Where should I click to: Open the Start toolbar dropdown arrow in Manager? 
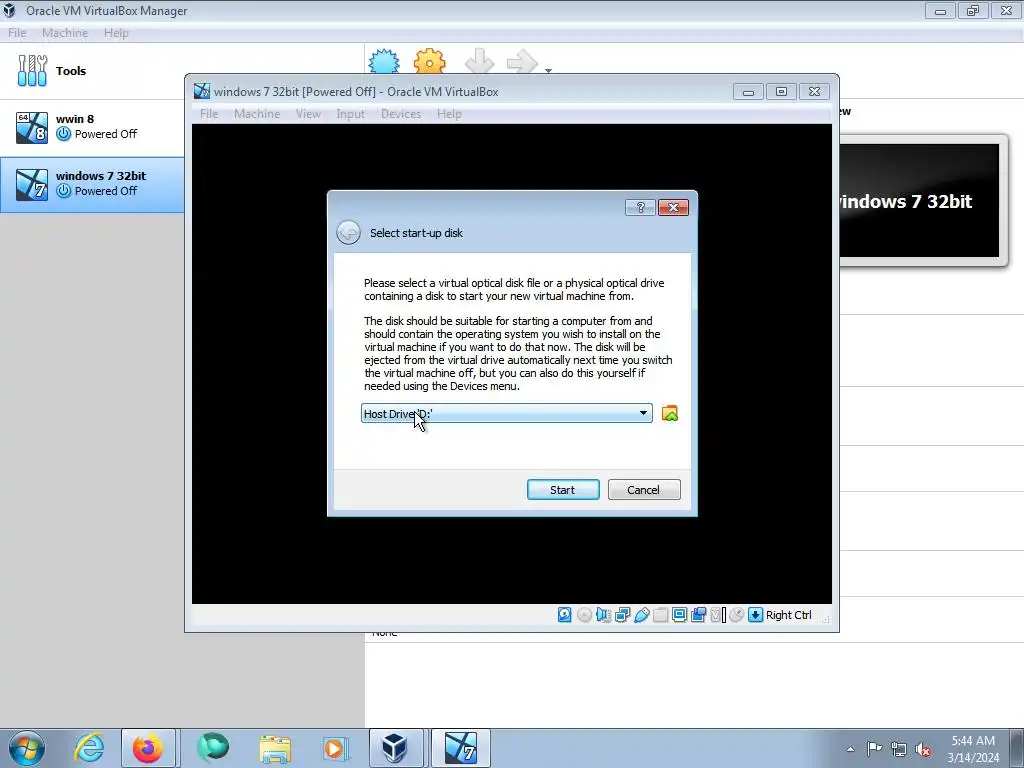tap(549, 70)
